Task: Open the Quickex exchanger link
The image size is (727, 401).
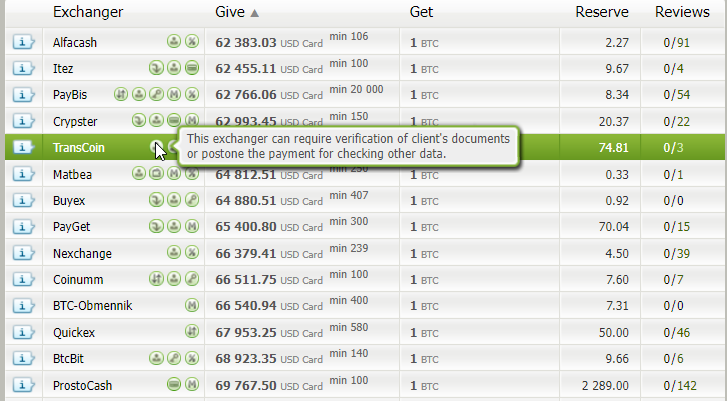Action: tap(74, 333)
